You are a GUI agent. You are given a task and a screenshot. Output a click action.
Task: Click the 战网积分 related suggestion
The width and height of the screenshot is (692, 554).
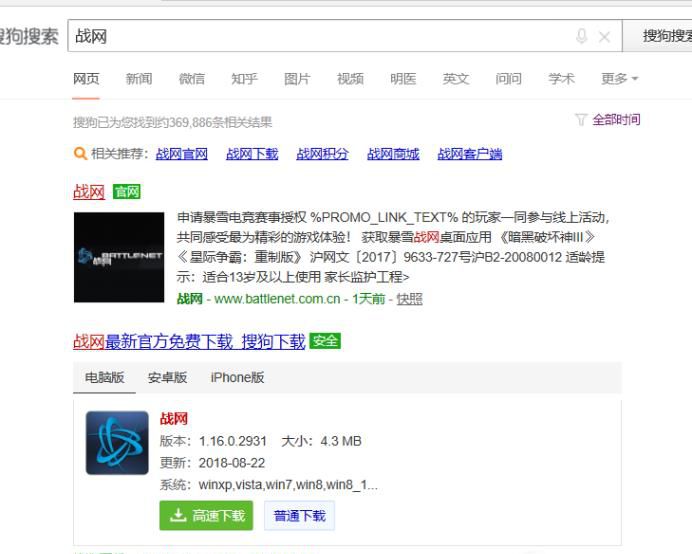coord(322,154)
